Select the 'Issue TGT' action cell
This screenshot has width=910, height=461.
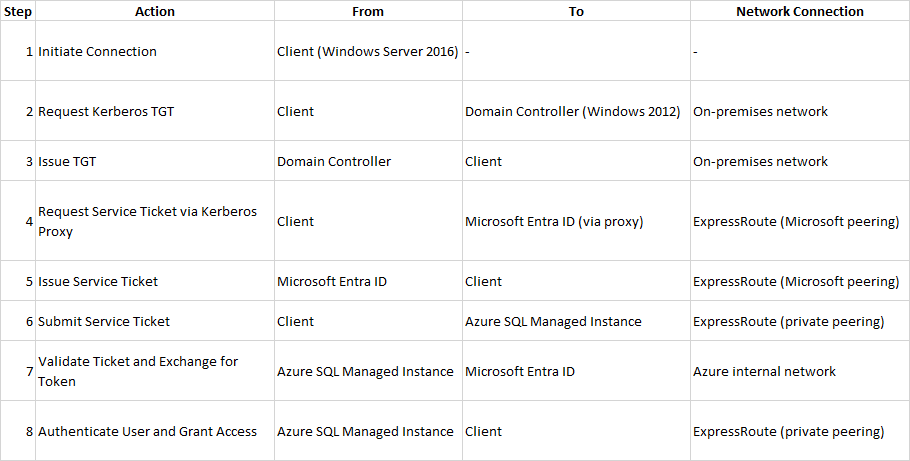(154, 161)
